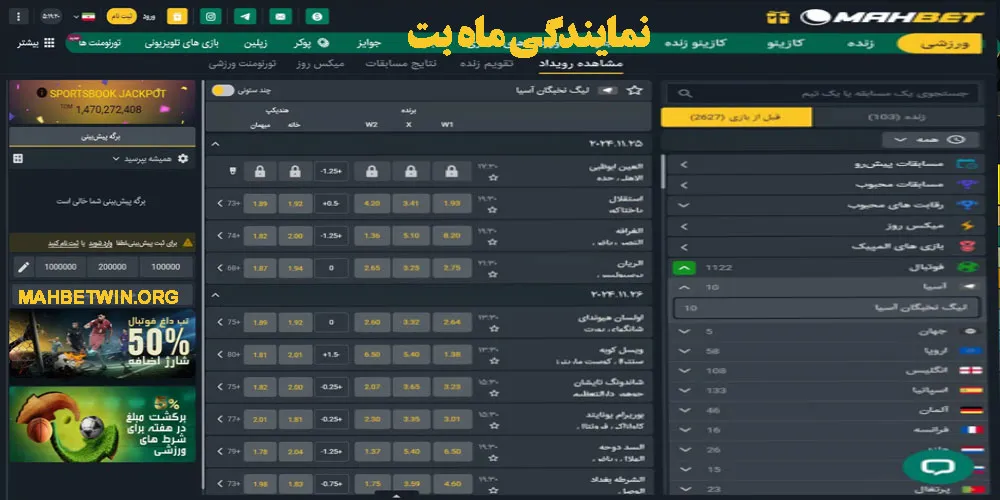
Task: Open the live chat bubble icon
Action: pyautogui.click(x=937, y=466)
